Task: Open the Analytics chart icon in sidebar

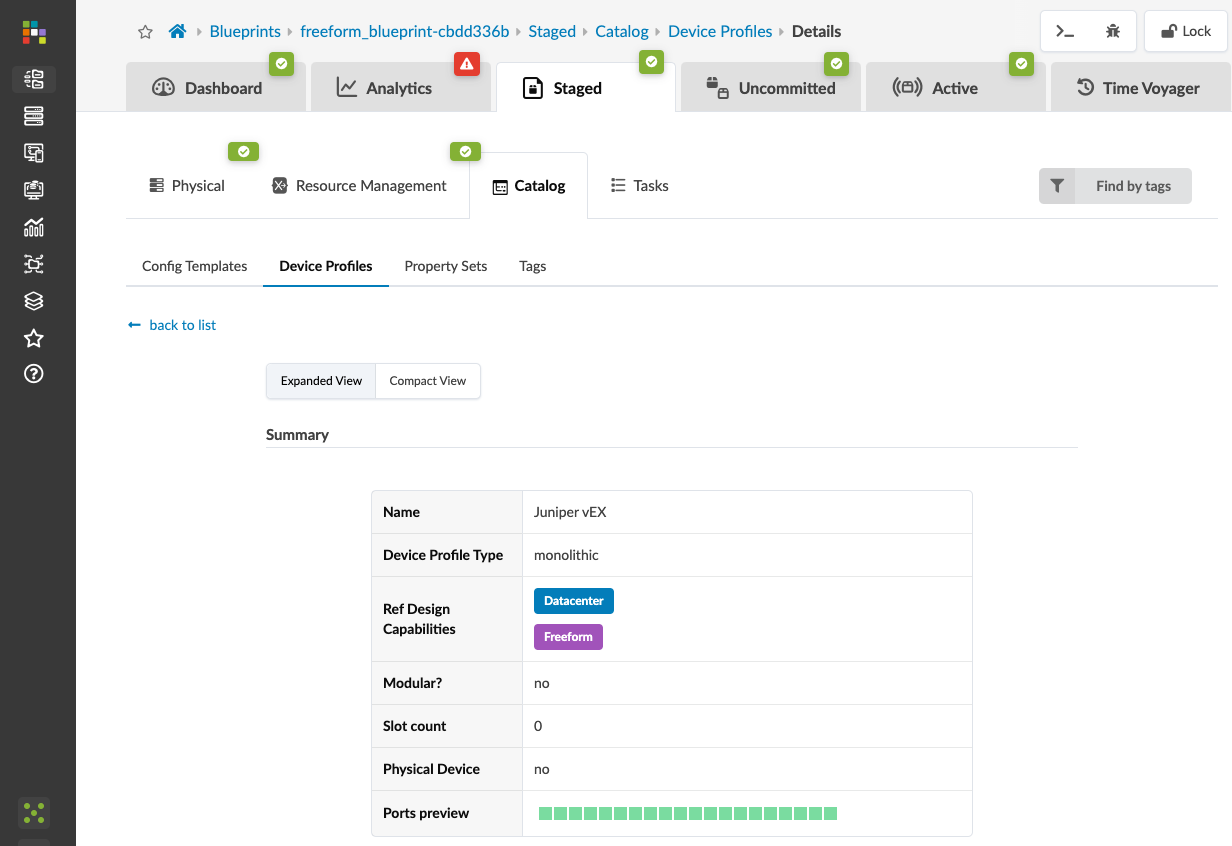Action: (x=34, y=227)
